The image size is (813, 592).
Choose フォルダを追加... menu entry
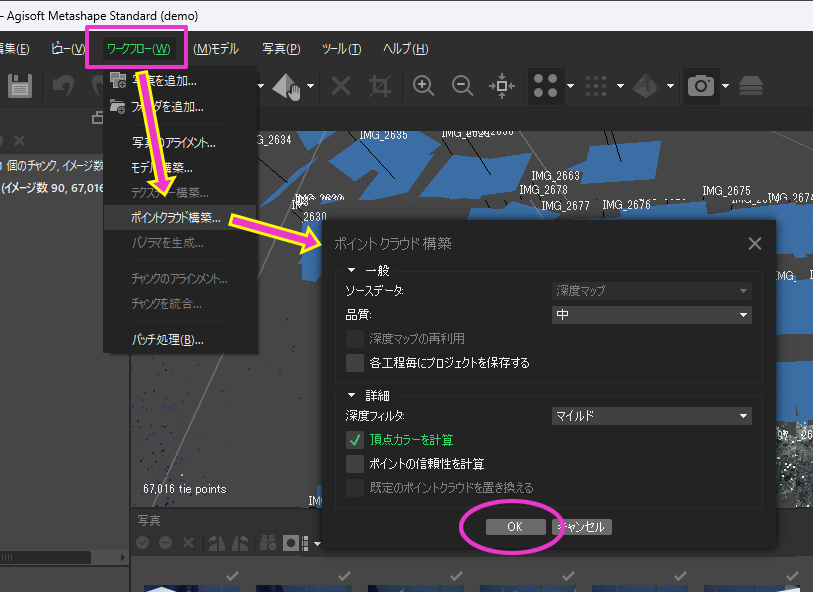click(180, 107)
